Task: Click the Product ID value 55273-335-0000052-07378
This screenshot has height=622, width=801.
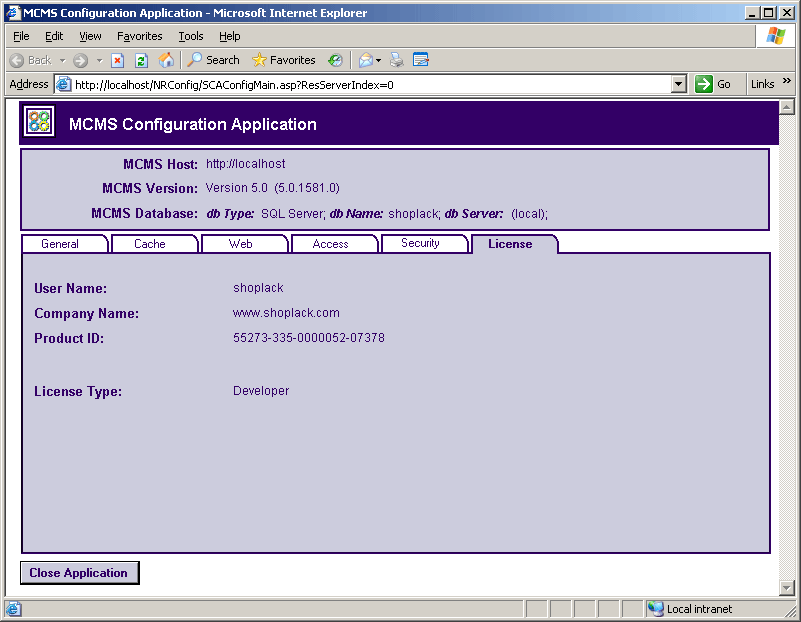Action: (x=309, y=338)
